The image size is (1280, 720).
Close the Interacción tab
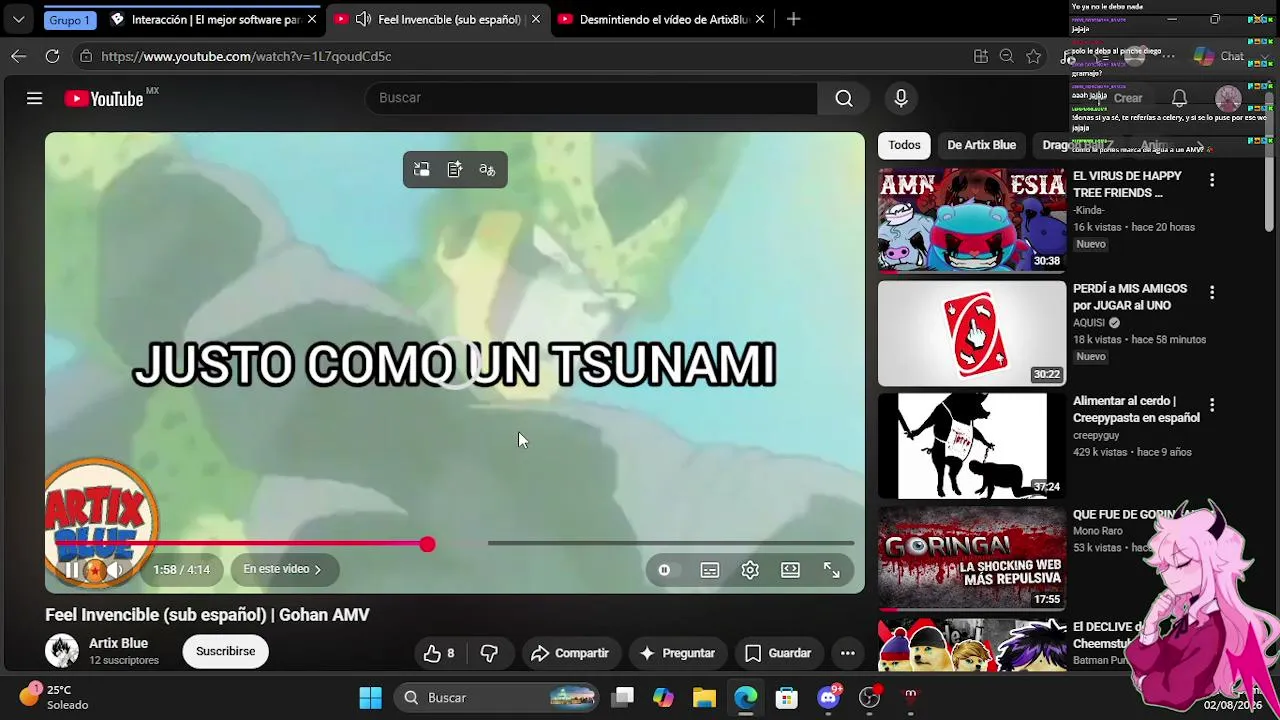(312, 19)
